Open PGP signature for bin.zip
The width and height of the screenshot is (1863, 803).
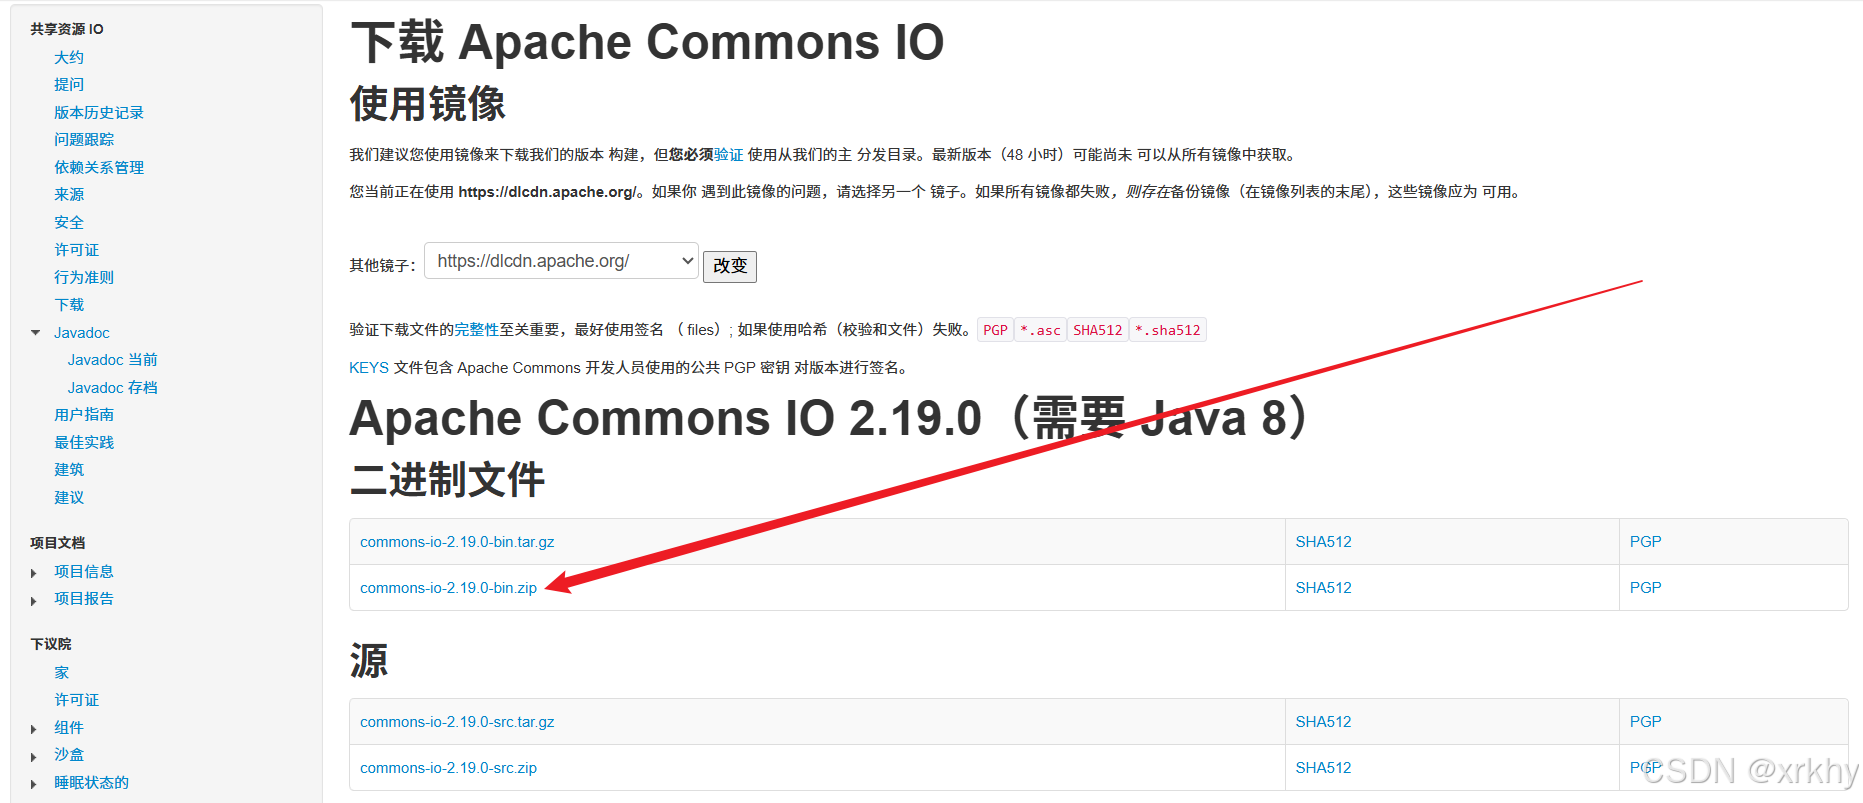point(1645,588)
